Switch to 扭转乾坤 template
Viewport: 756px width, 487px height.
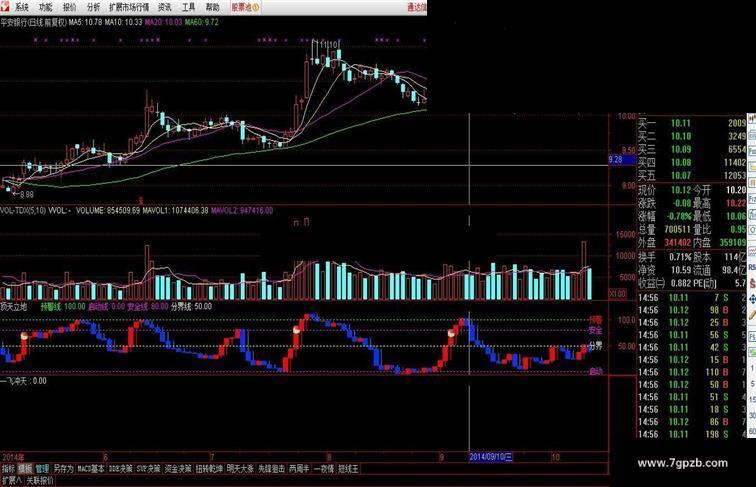point(209,468)
